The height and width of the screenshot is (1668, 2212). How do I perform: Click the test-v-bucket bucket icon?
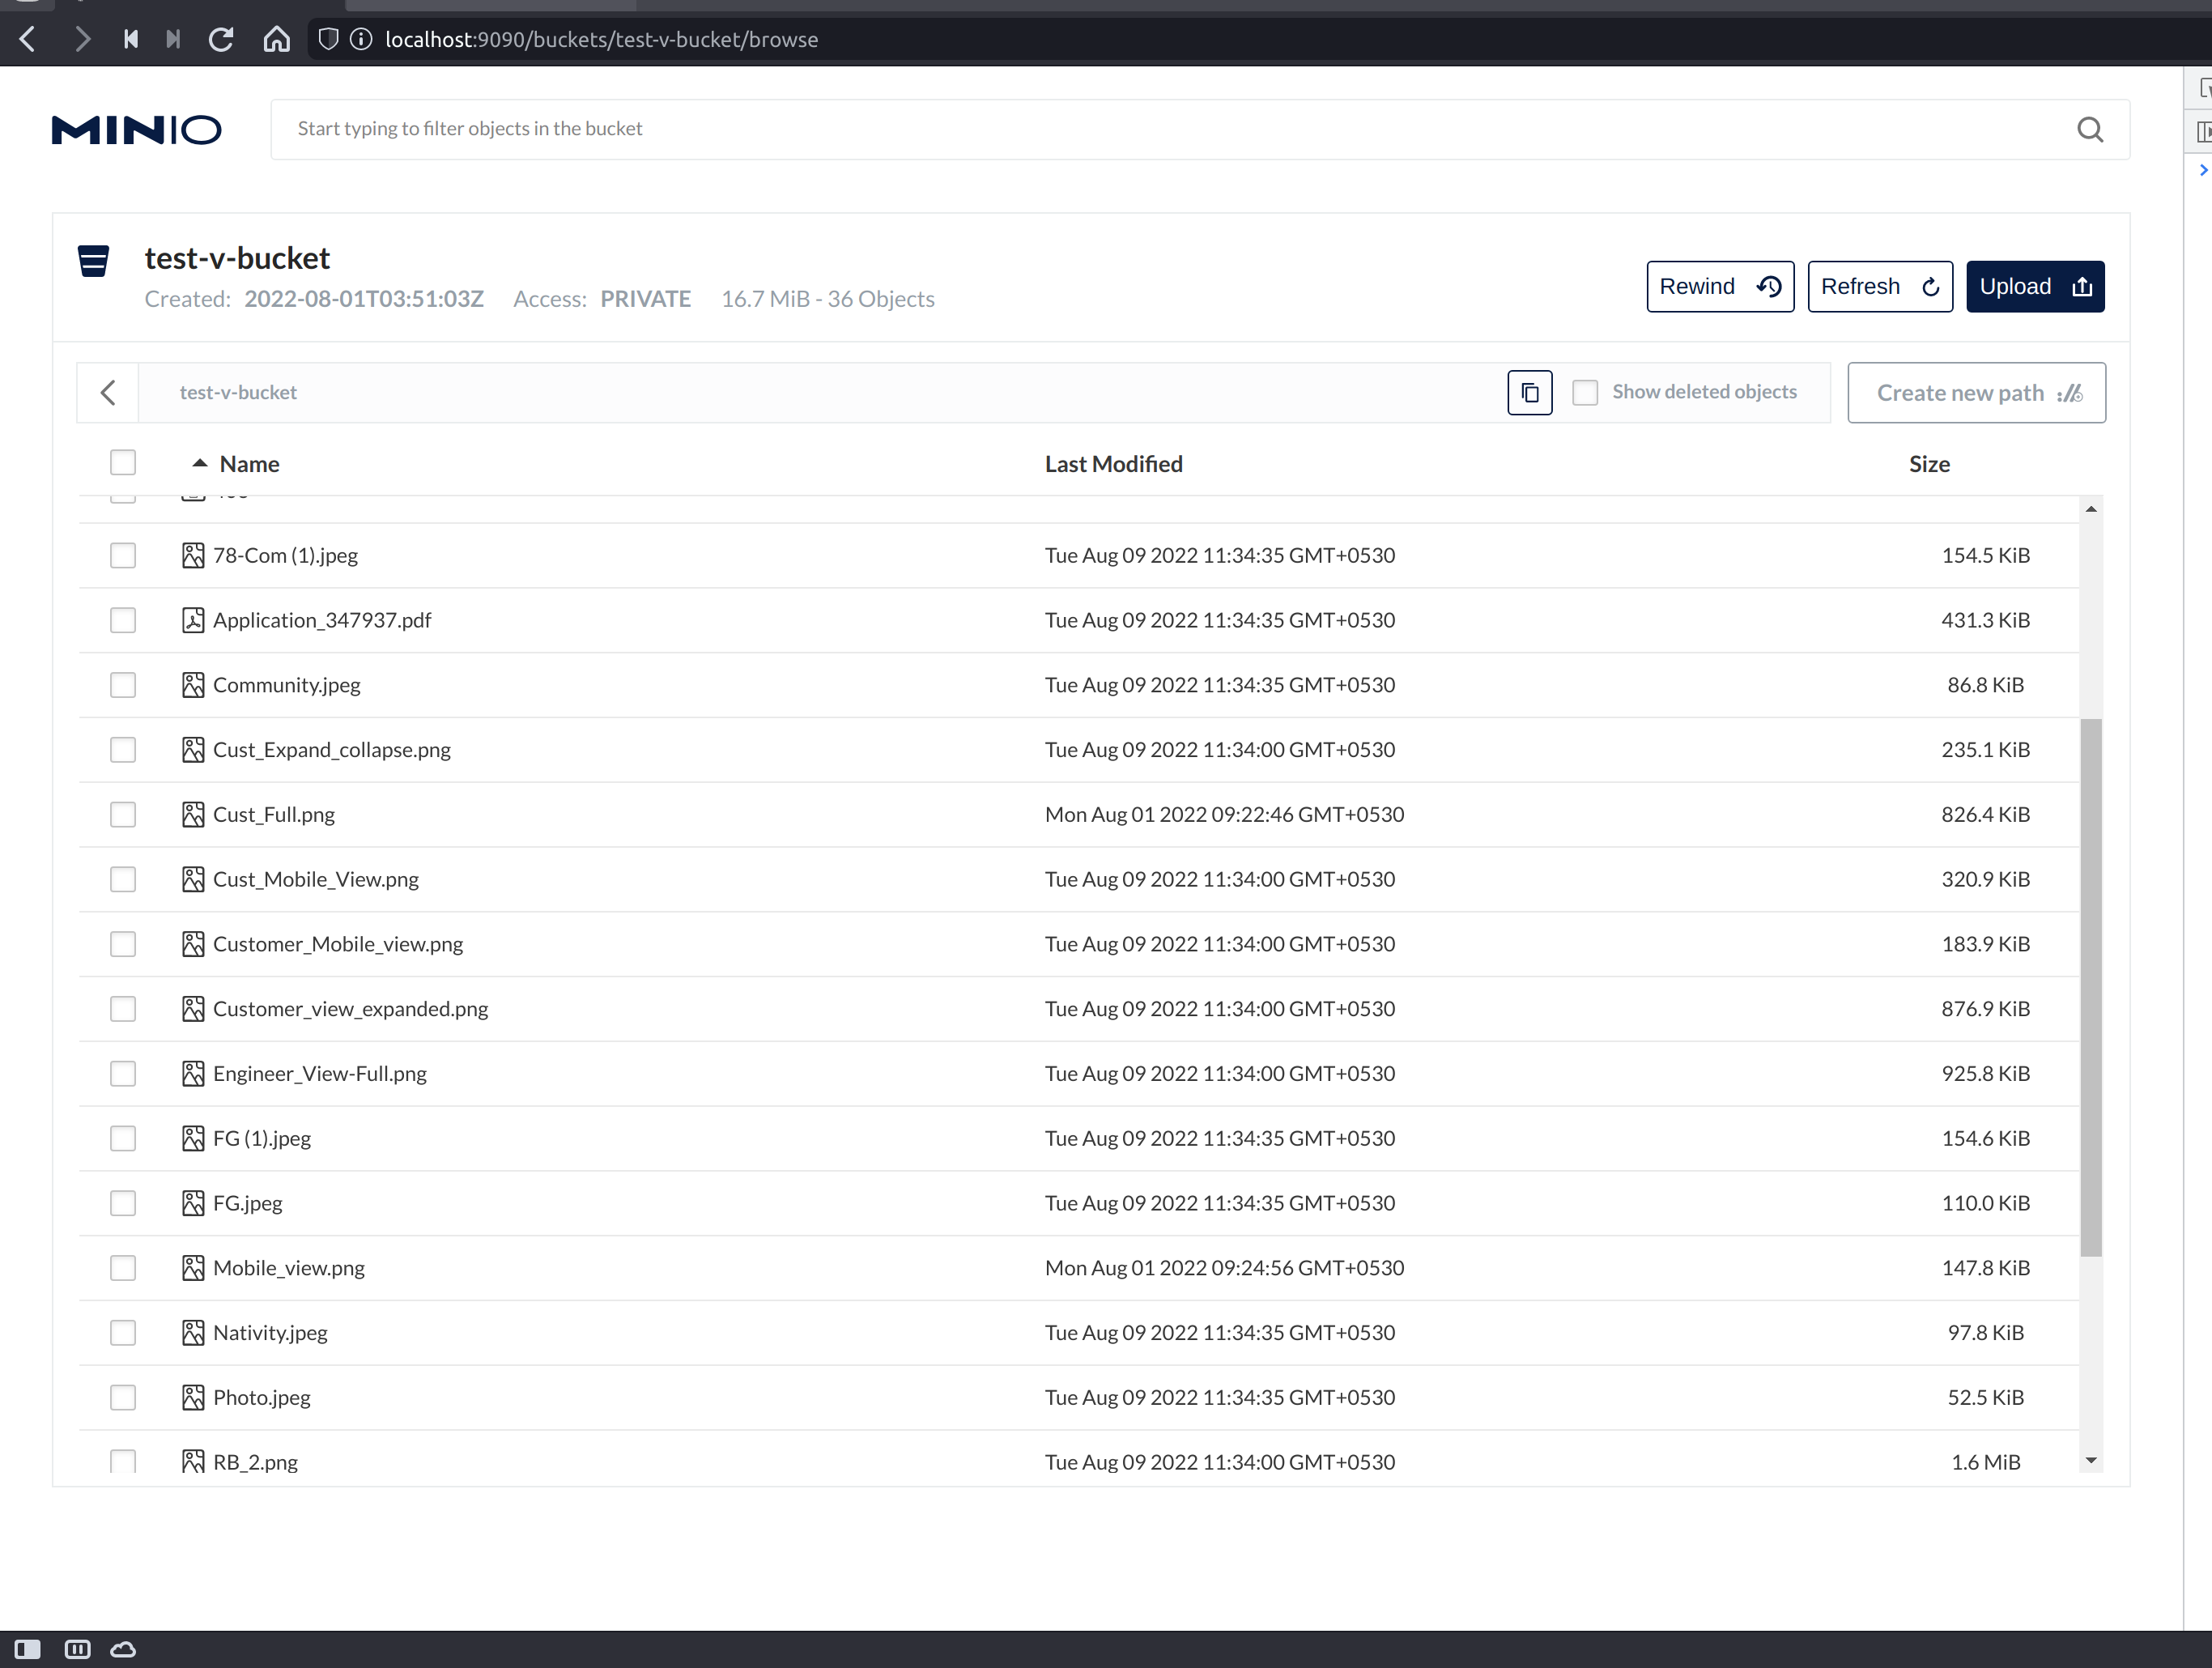coord(93,261)
